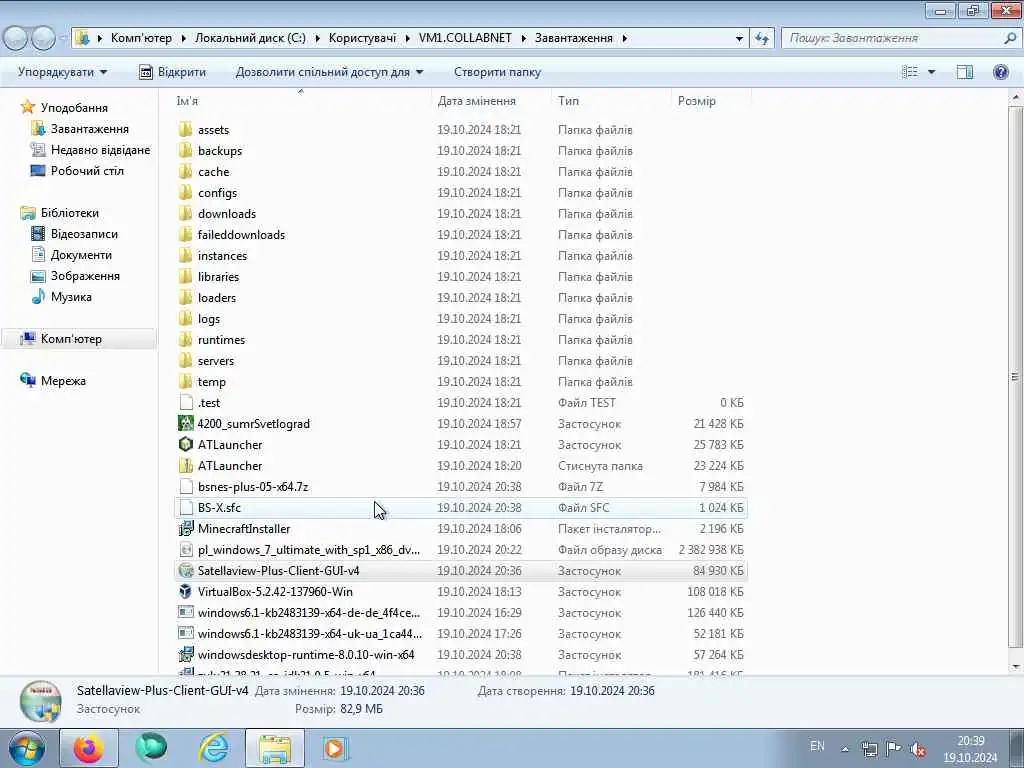This screenshot has height=768, width=1024.
Task: Open the Упорядкувати dropdown menu
Action: [63, 72]
